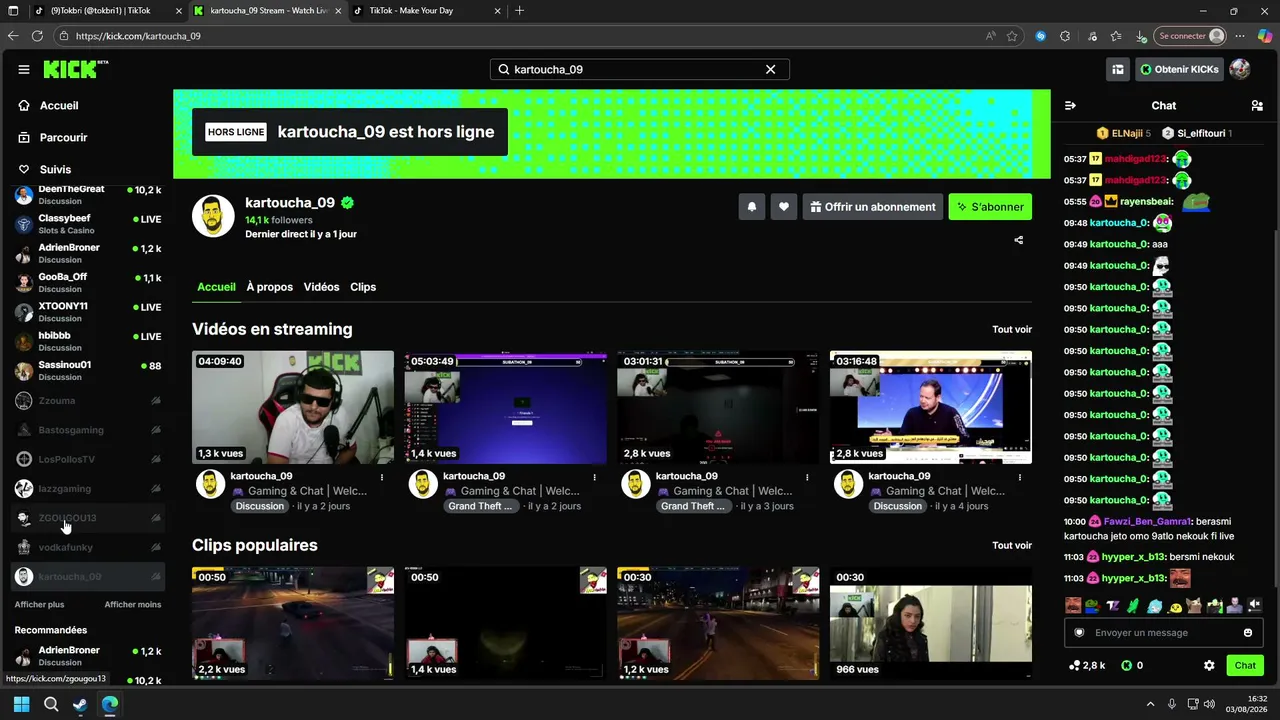Open options for the 03:01:31 video
Screen dimensions: 1280x720
pos(807,477)
